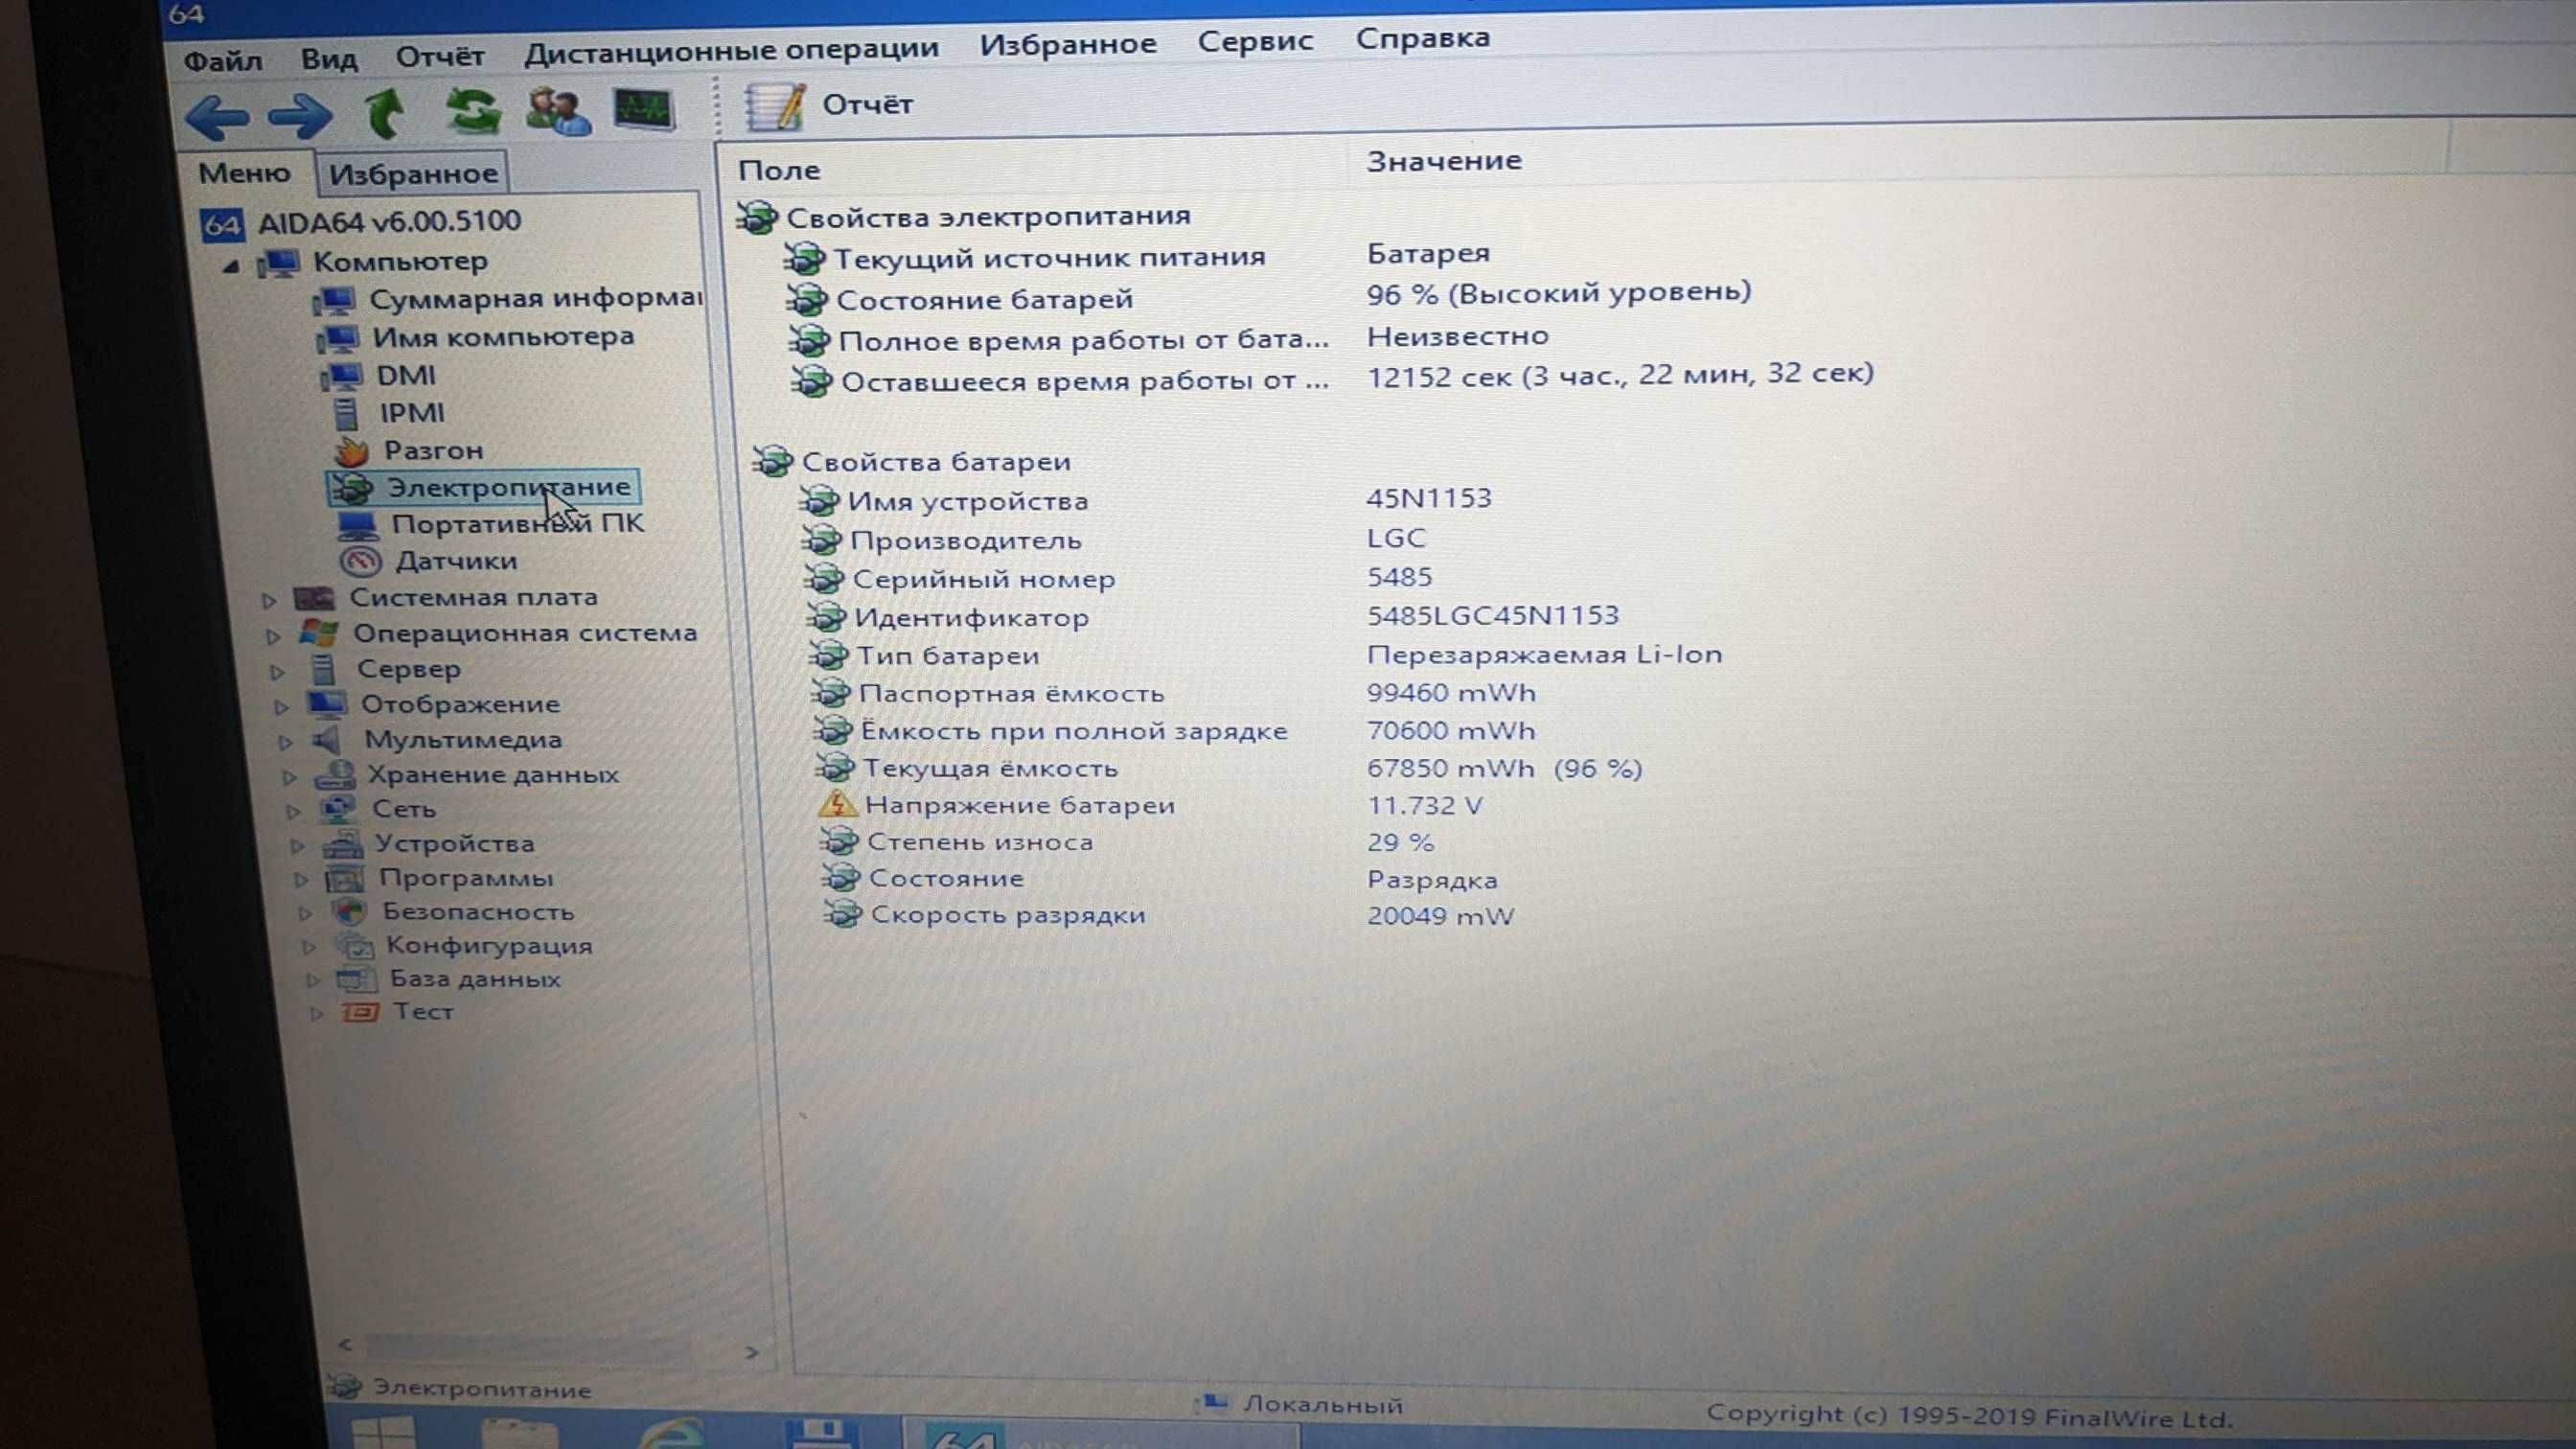Open the Отчёт menu in menu bar

tap(440, 56)
